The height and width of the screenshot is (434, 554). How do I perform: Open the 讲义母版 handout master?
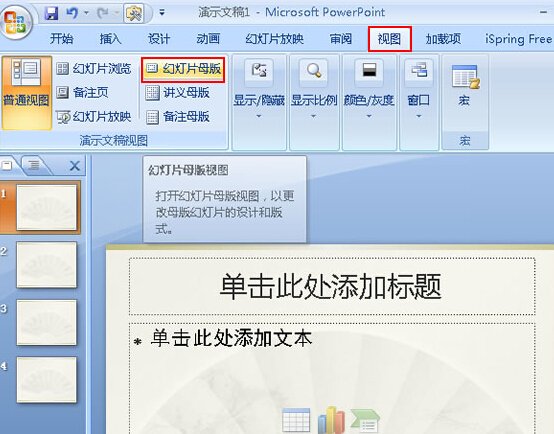pos(178,93)
